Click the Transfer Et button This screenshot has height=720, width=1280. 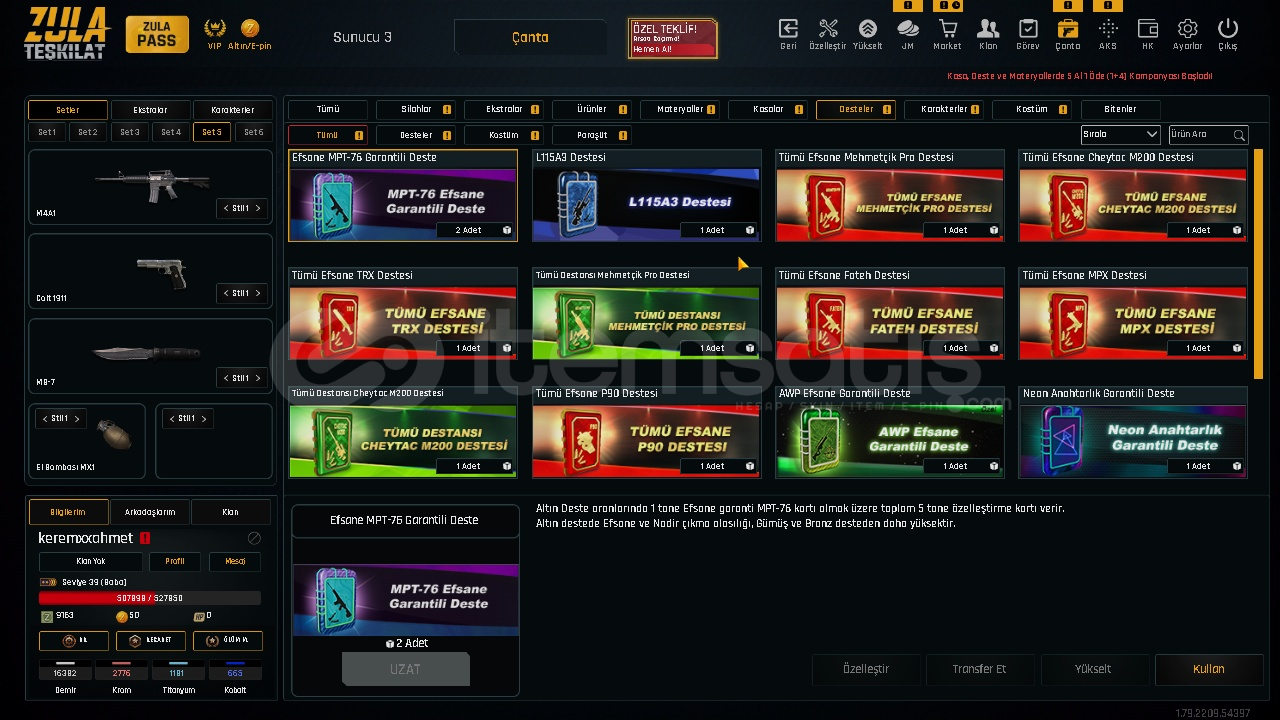[x=979, y=669]
